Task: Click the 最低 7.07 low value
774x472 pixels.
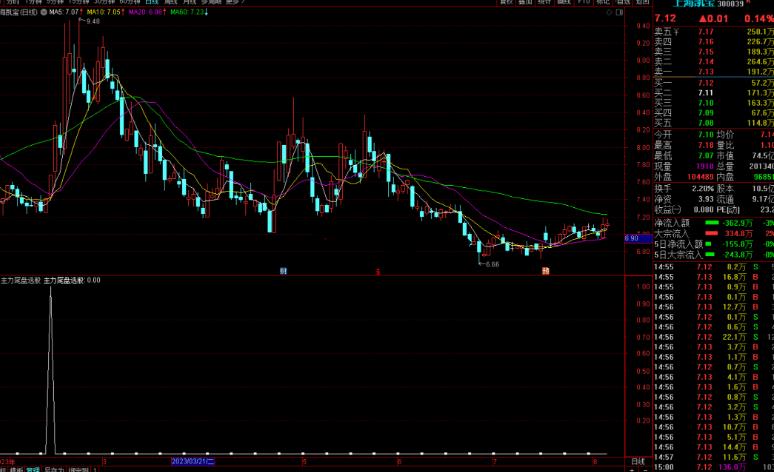Action: point(706,156)
